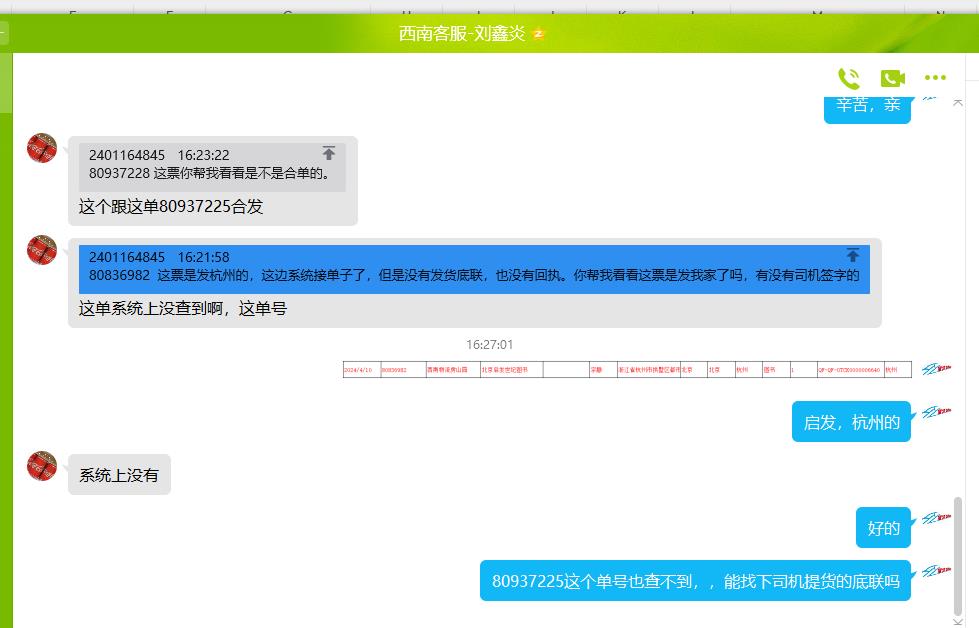Select the "系统上没有" message bubble

pos(119,475)
